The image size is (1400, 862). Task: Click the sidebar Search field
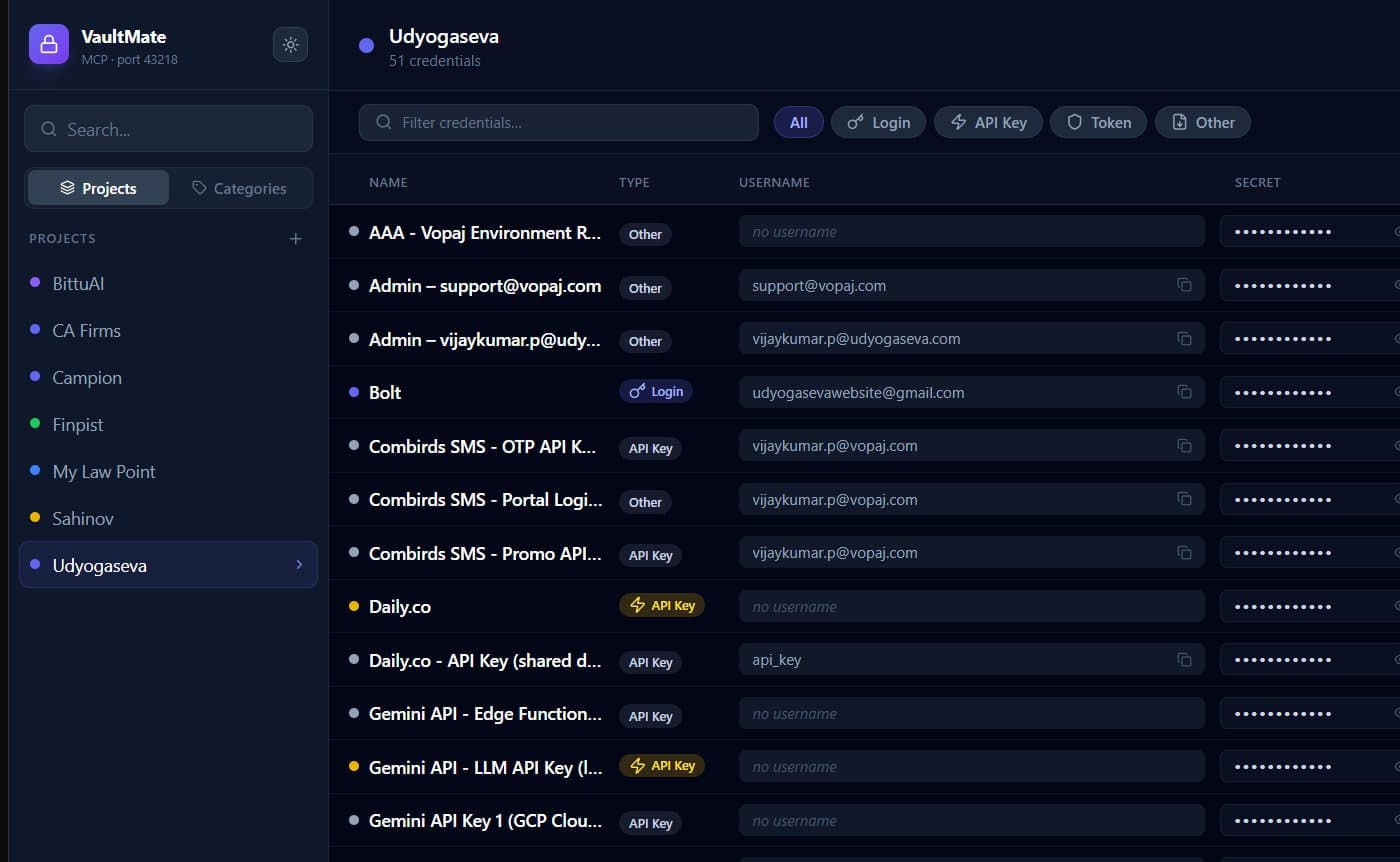pyautogui.click(x=168, y=129)
